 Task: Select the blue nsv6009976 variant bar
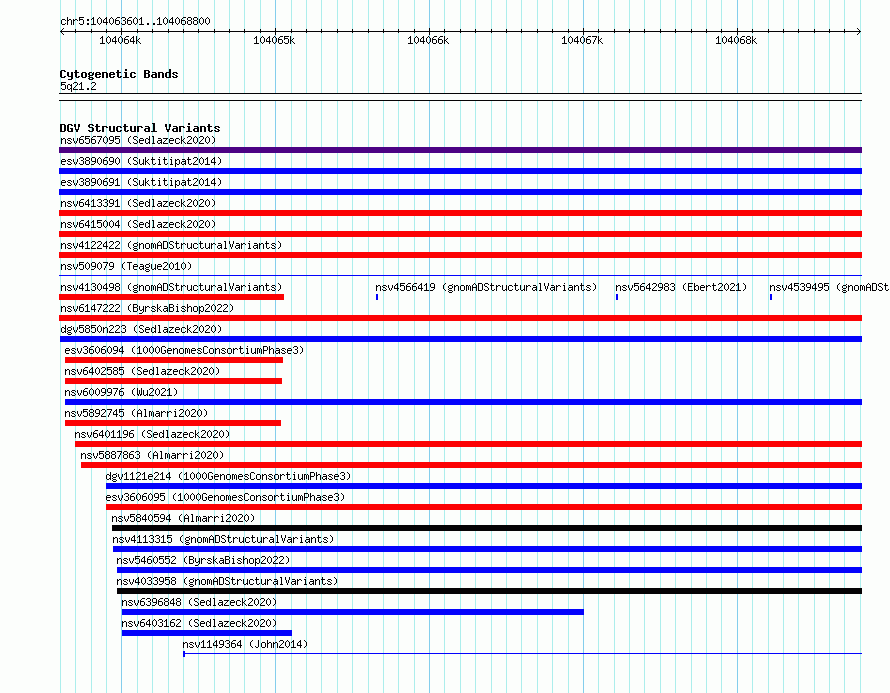[x=463, y=402]
